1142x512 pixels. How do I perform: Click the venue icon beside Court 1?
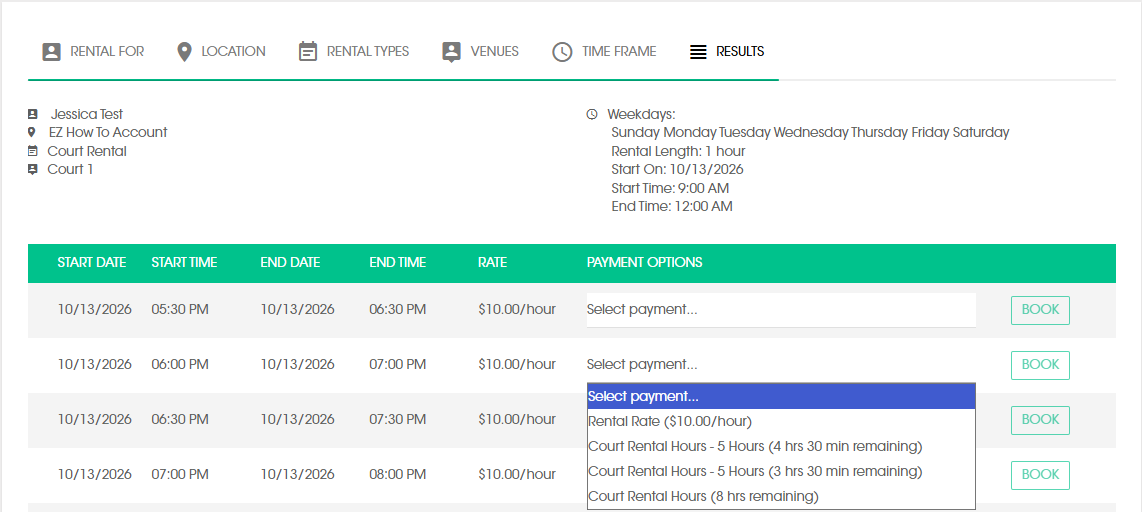tap(32, 170)
